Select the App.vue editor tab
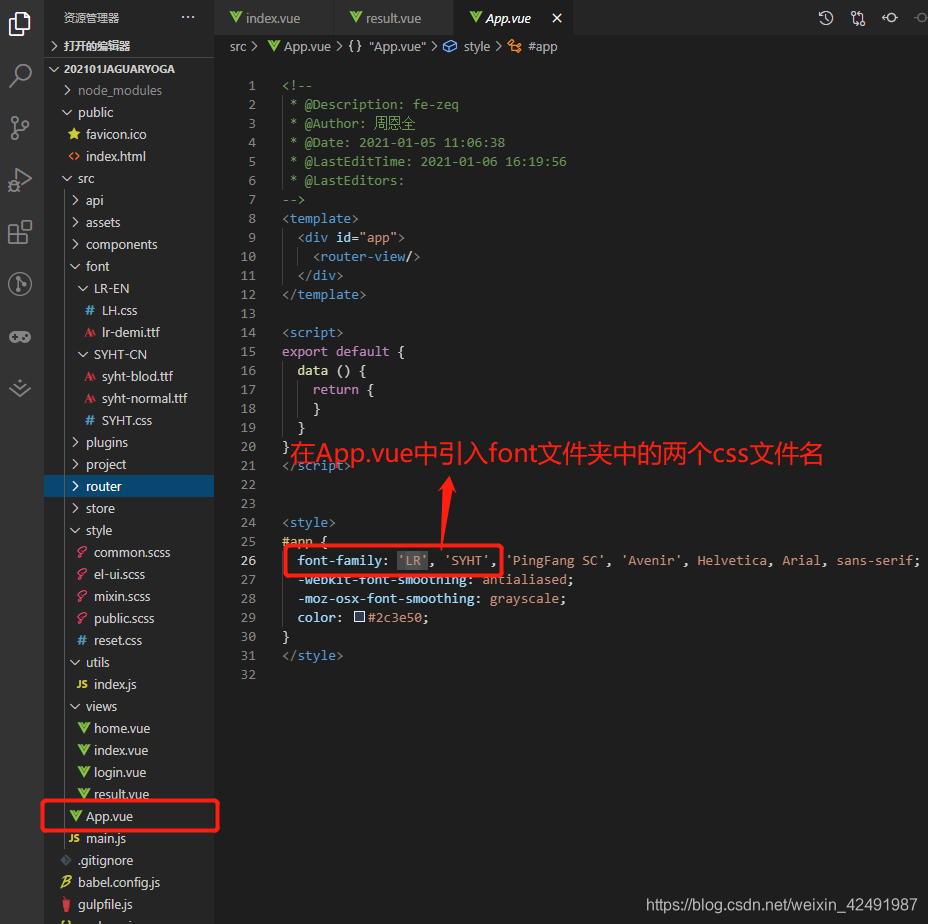This screenshot has height=924, width=928. [508, 18]
